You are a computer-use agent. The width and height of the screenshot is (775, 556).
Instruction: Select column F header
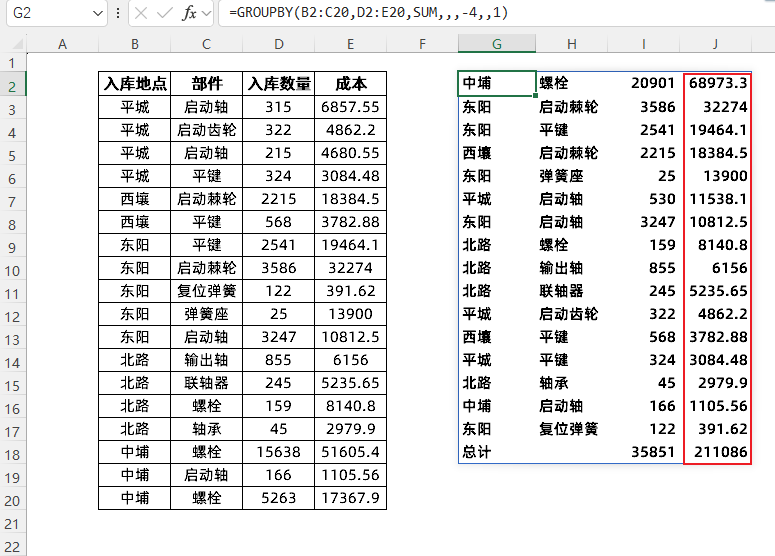coord(423,44)
